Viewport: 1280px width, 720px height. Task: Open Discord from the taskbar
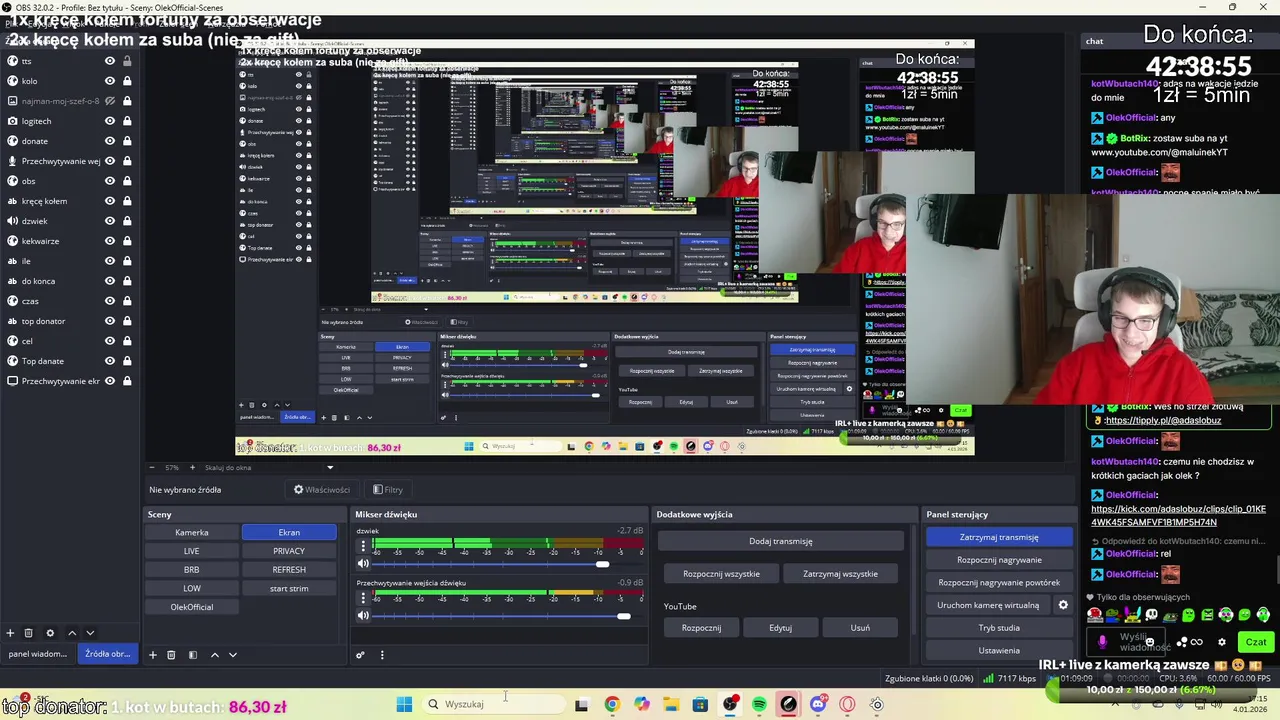coord(818,704)
